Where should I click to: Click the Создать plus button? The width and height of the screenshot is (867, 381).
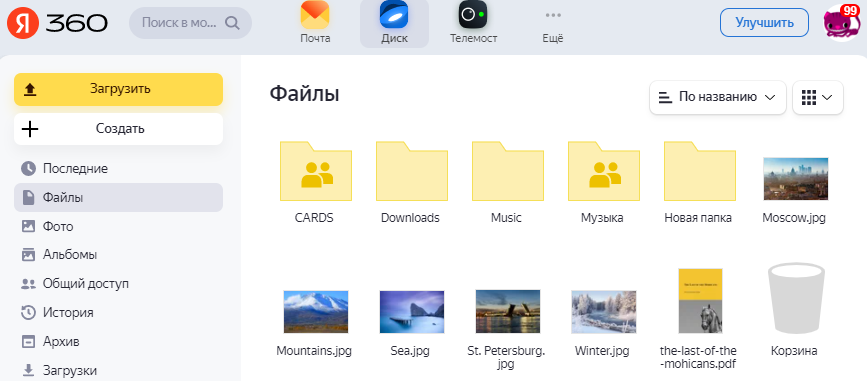(x=118, y=129)
